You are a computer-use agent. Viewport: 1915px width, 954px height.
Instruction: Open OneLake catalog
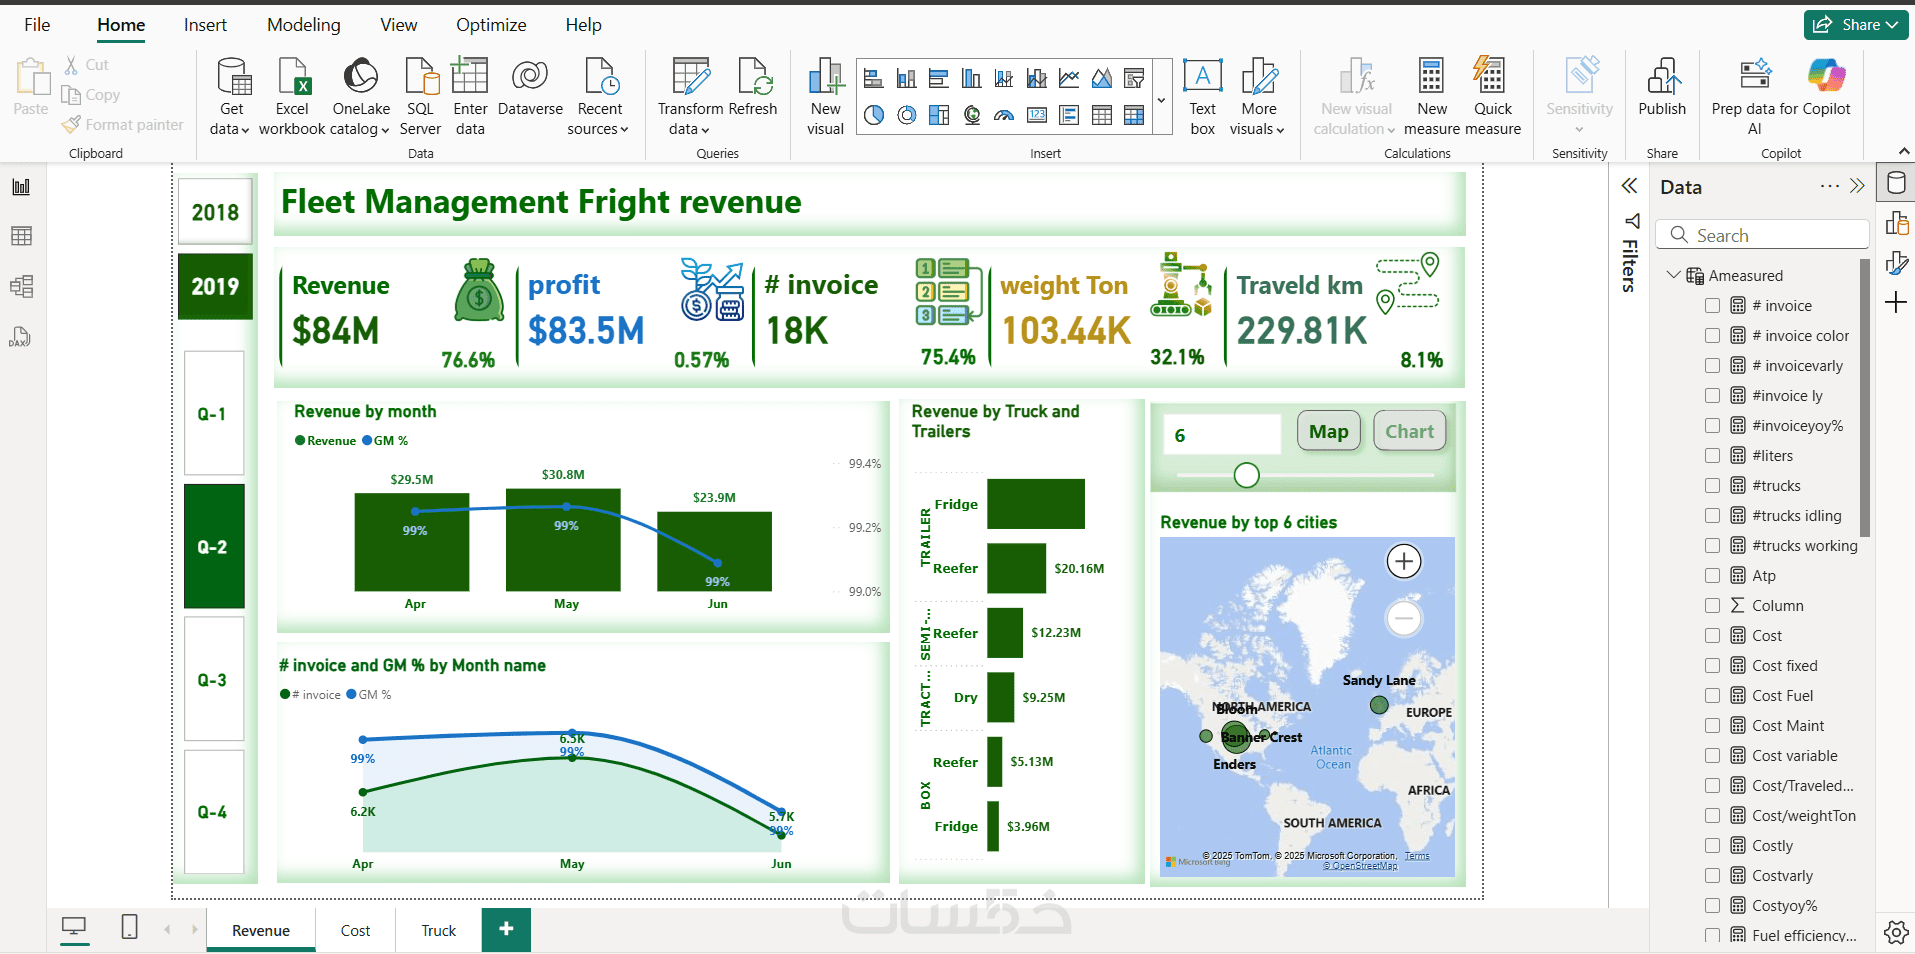pos(361,97)
